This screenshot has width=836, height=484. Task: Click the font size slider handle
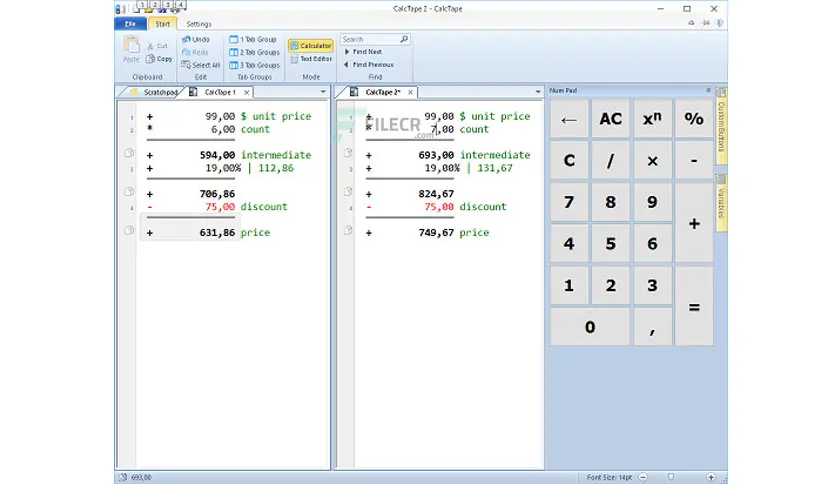point(671,477)
